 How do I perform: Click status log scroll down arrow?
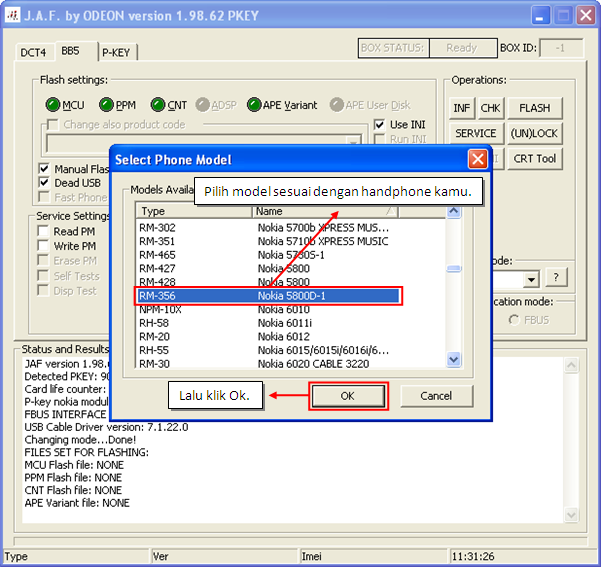tap(571, 515)
